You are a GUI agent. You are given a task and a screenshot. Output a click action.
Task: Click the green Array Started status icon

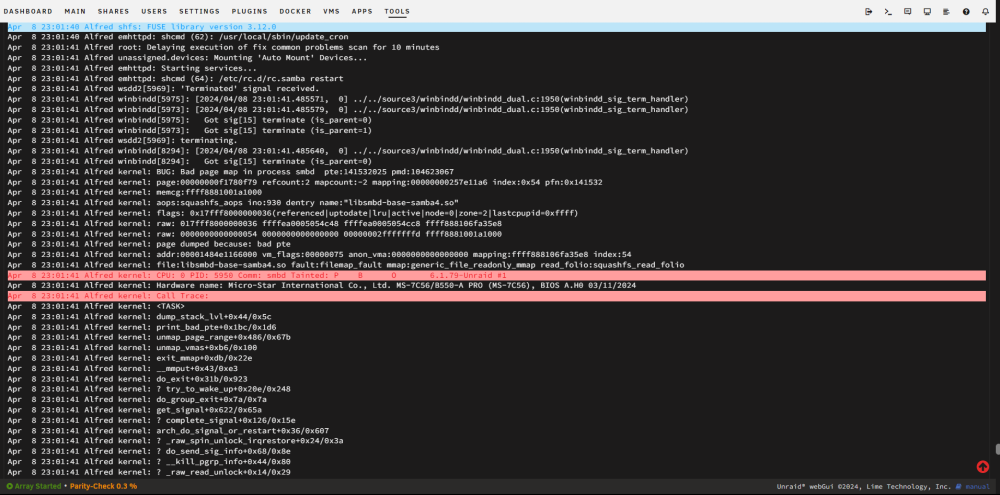click(x=10, y=486)
